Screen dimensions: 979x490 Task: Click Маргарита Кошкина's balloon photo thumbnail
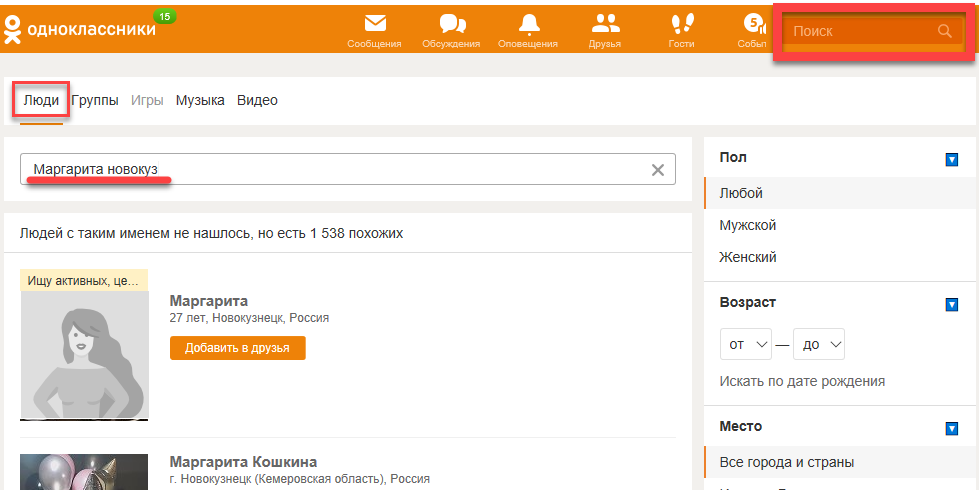point(84,472)
